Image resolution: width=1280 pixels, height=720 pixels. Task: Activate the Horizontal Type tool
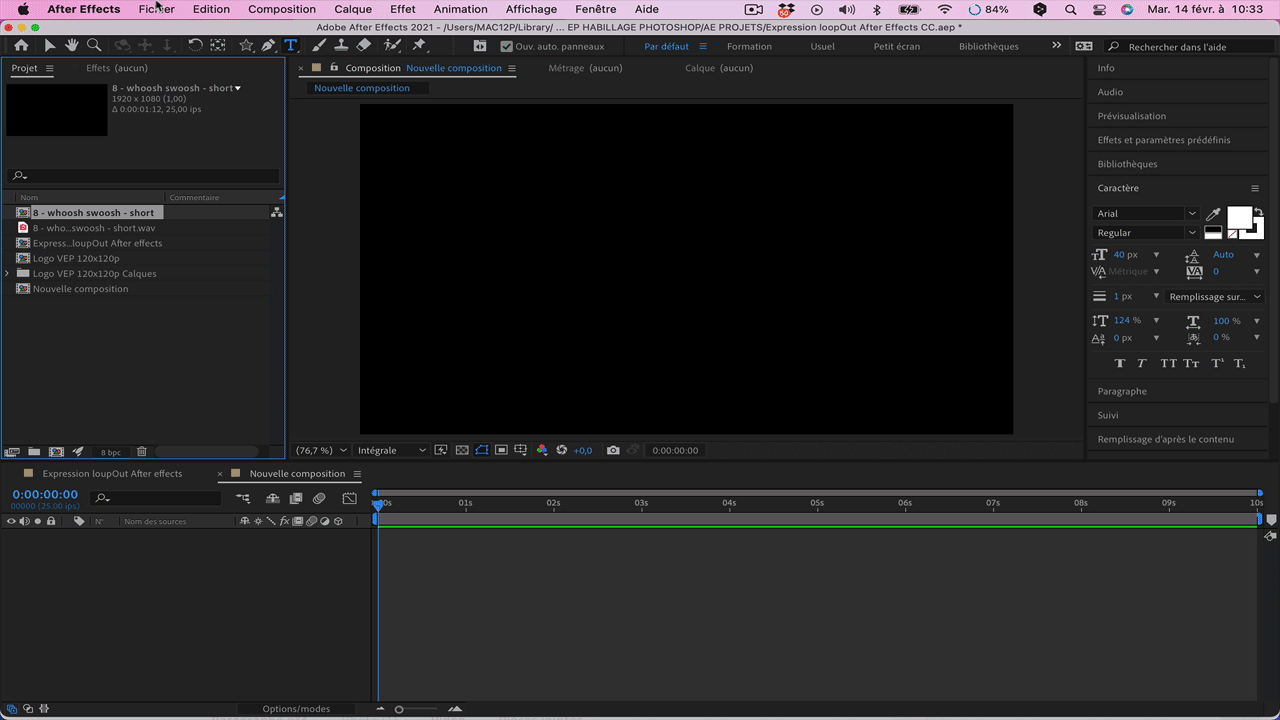[291, 46]
